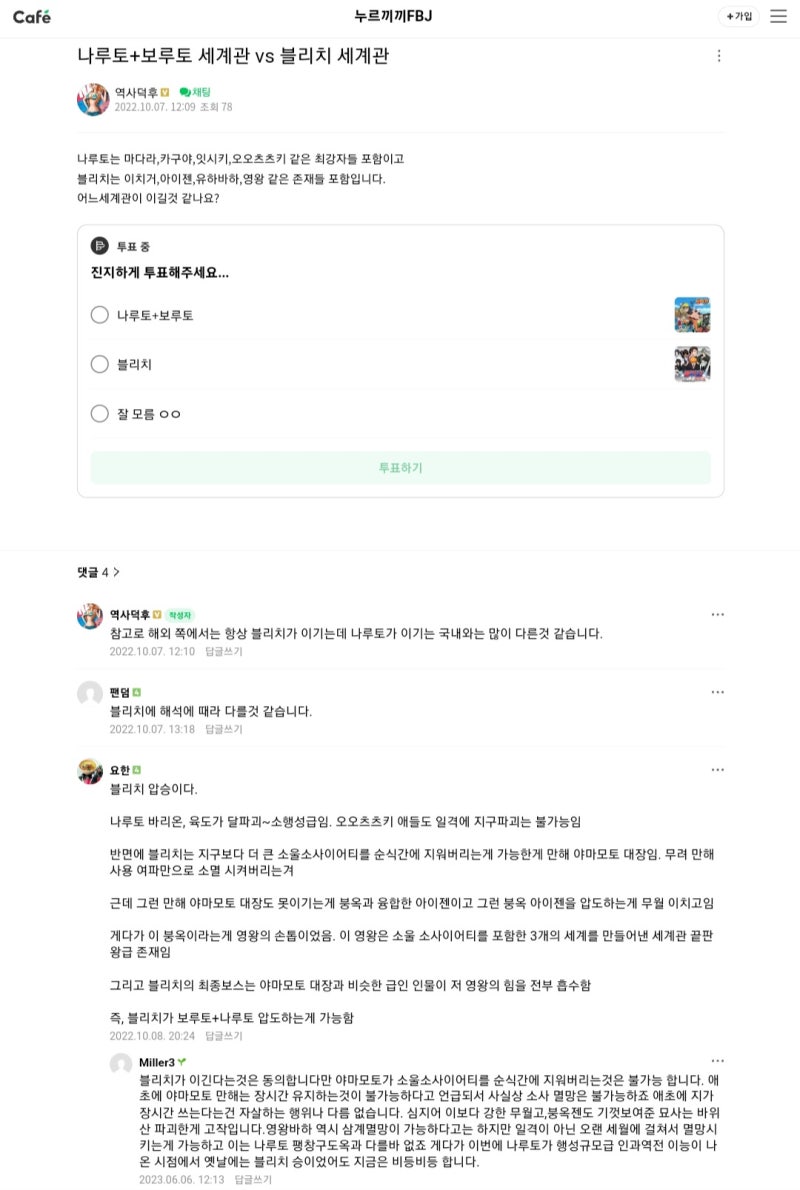Image resolution: width=800 pixels, height=1190 pixels.
Task: Open the post's three-dot options menu
Action: [x=718, y=56]
